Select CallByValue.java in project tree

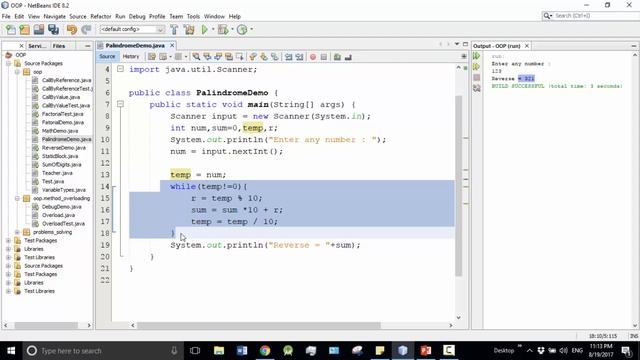(61, 97)
